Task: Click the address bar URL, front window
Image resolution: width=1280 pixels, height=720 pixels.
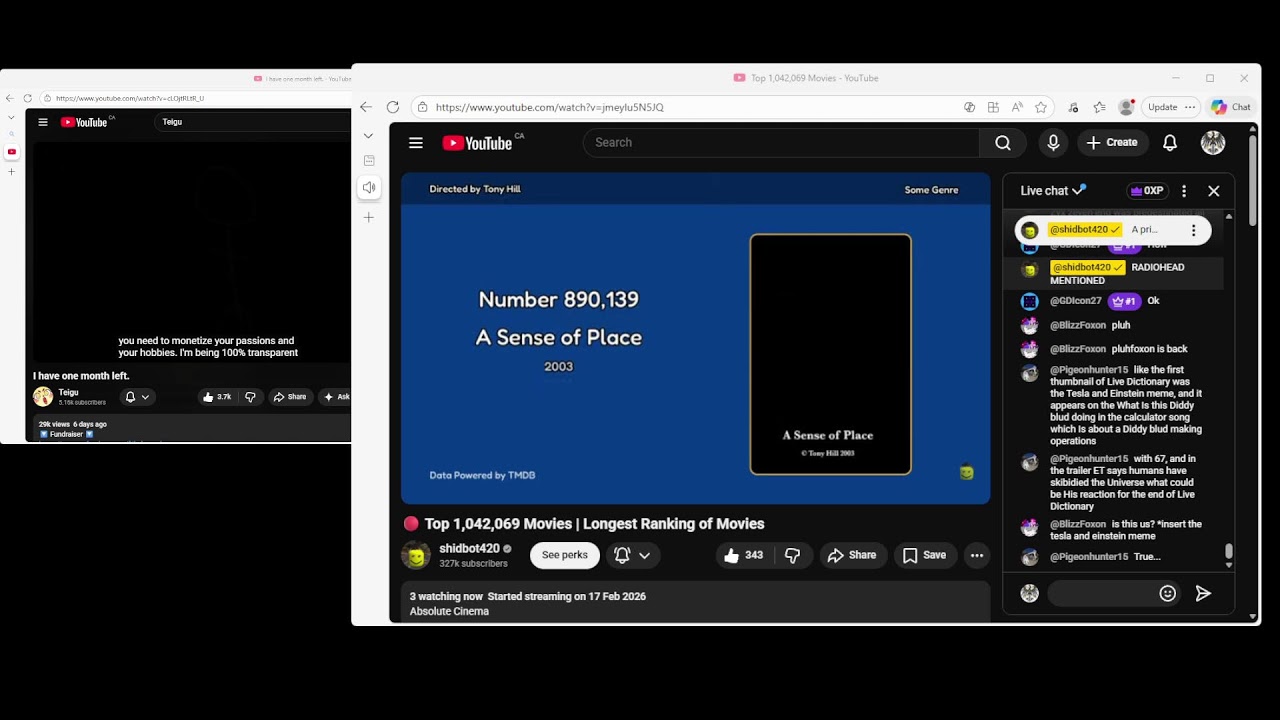Action: 549,107
